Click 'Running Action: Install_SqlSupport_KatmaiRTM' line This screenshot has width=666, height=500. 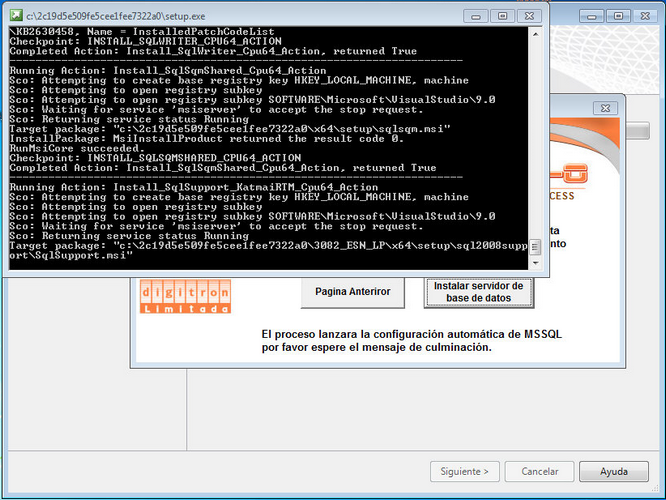click(x=194, y=187)
